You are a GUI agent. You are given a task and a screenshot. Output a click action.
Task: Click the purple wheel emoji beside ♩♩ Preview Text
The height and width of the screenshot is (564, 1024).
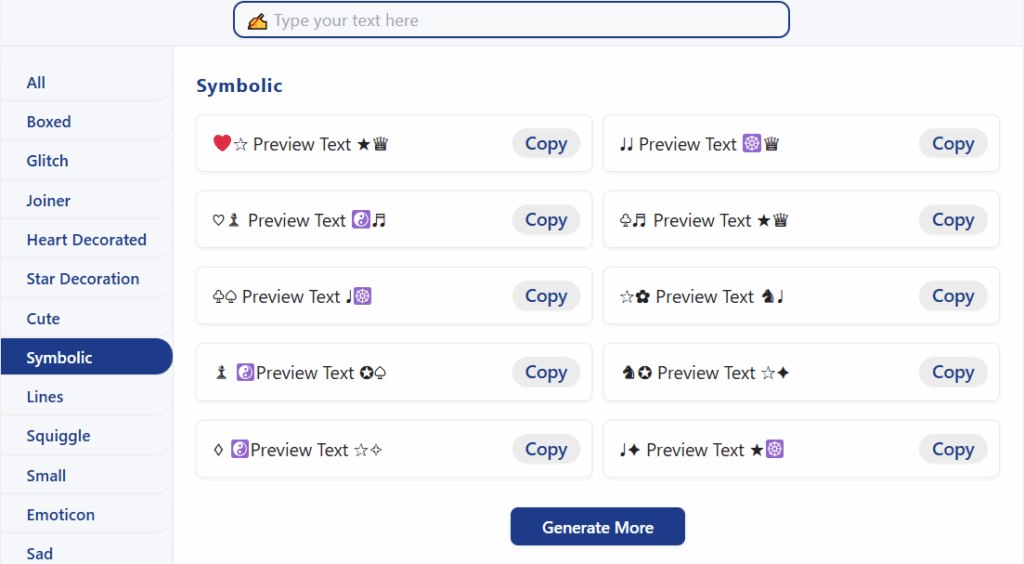(752, 143)
